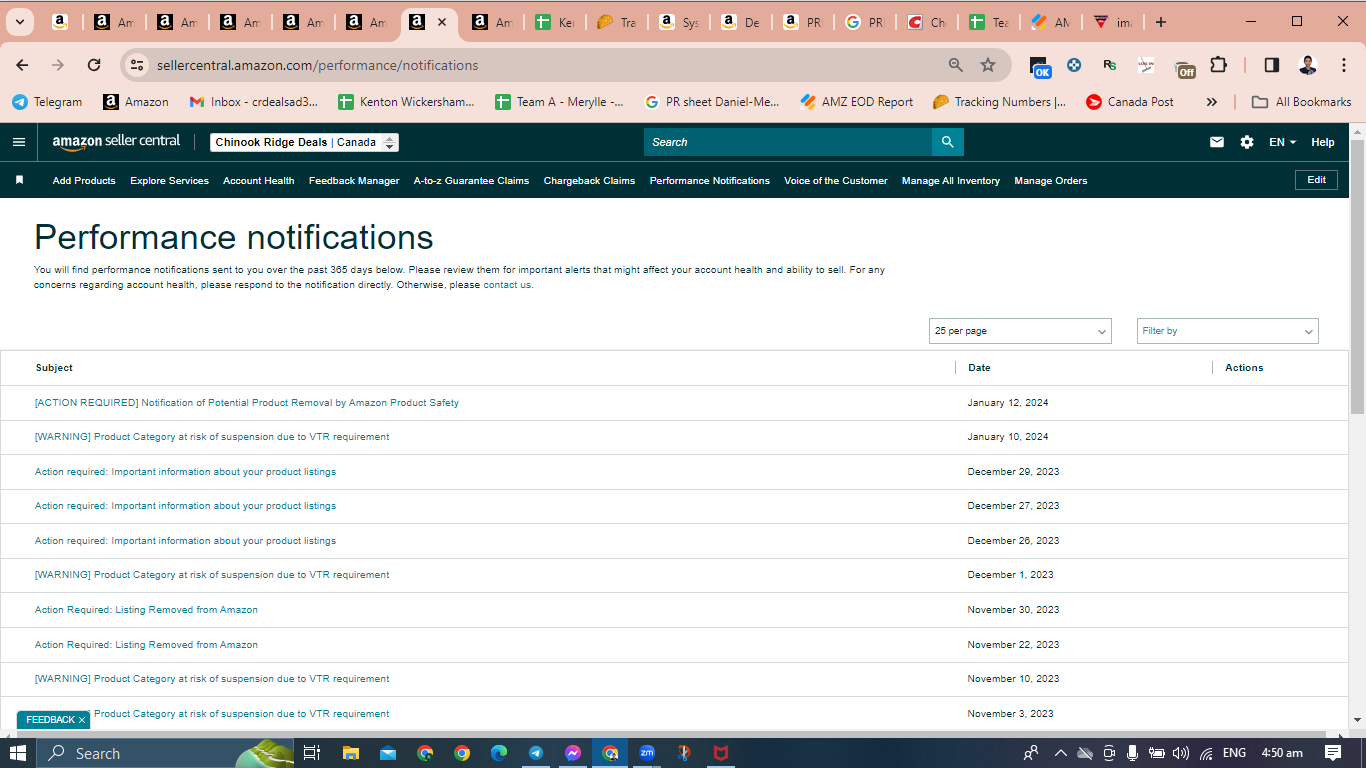Open the Zoom app in the taskbar

click(647, 753)
